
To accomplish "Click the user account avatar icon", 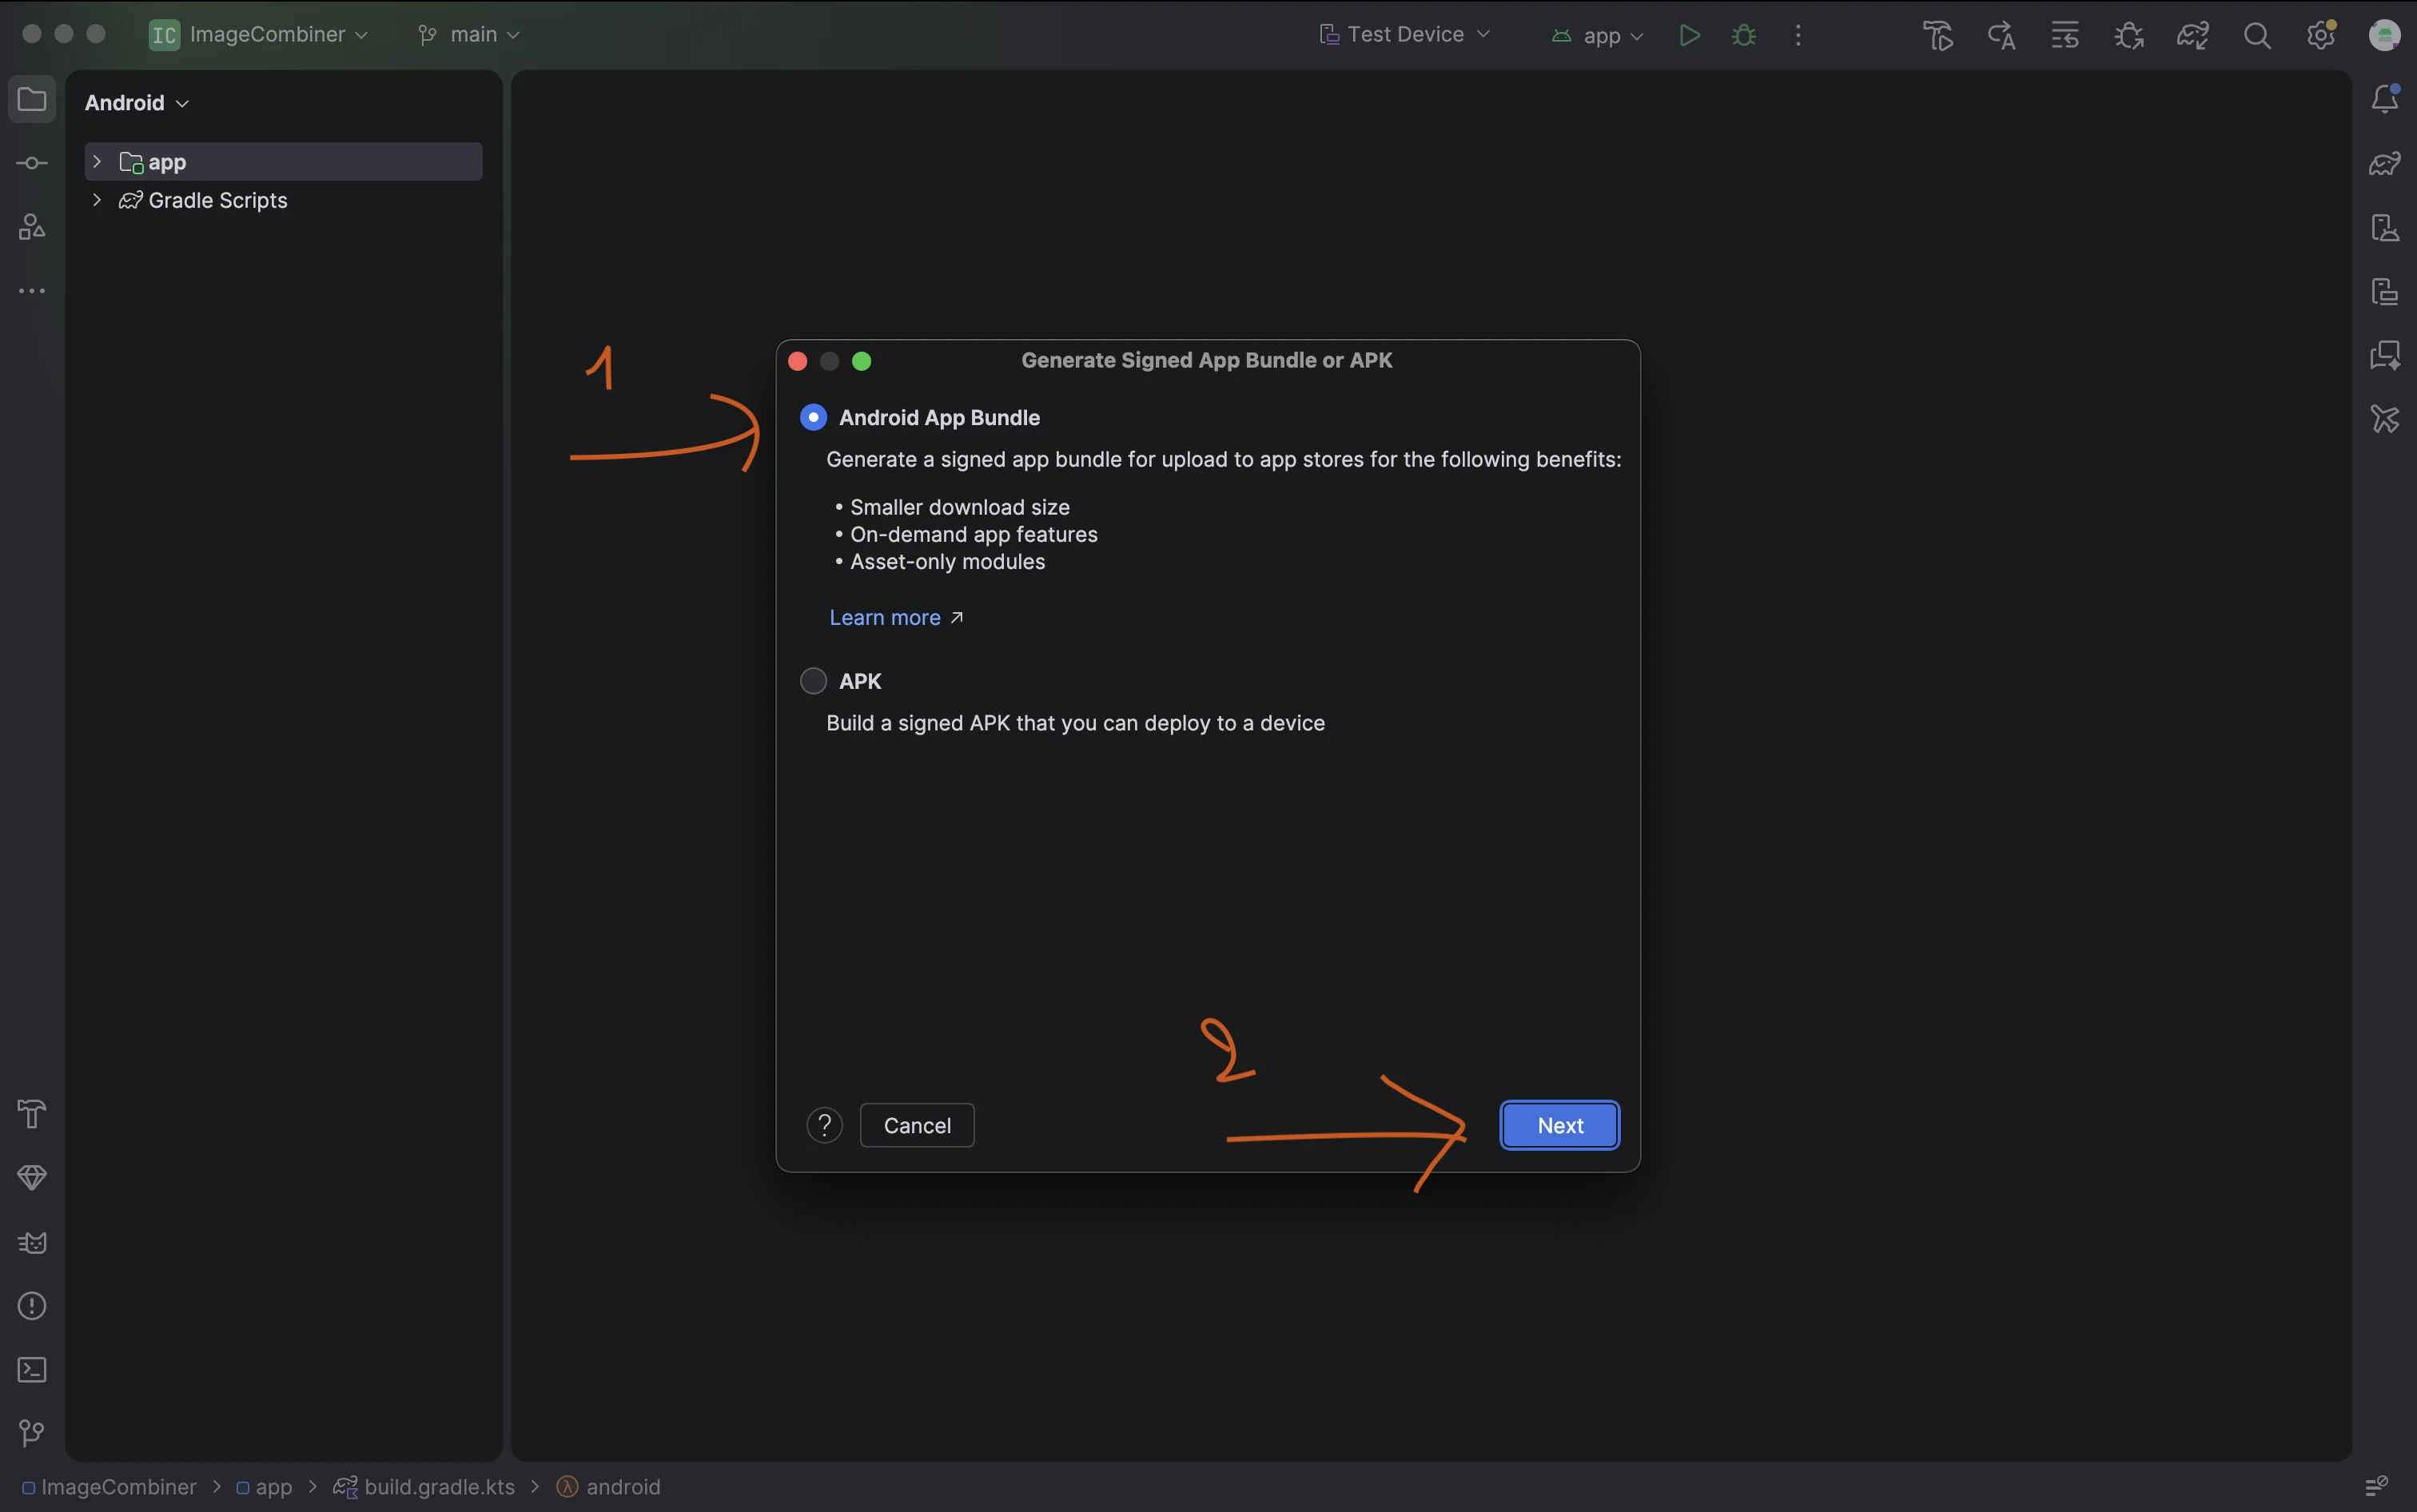I will click(2384, 35).
